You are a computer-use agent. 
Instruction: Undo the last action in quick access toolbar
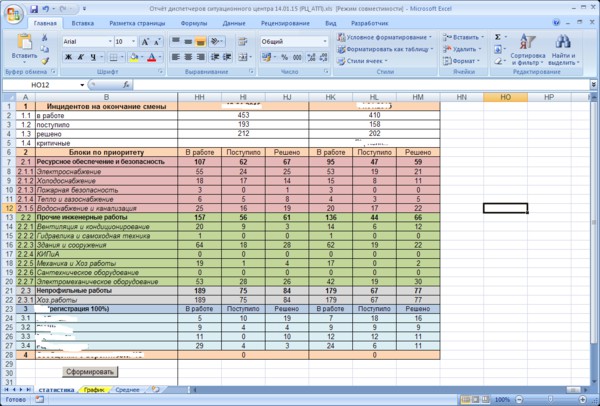(46, 9)
